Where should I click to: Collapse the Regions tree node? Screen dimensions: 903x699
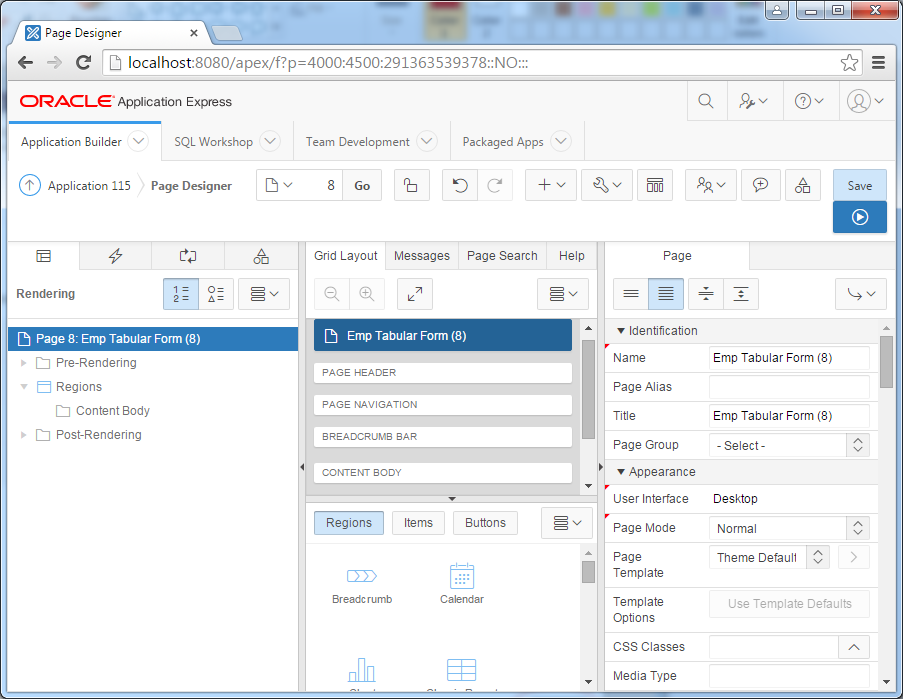click(x=24, y=387)
